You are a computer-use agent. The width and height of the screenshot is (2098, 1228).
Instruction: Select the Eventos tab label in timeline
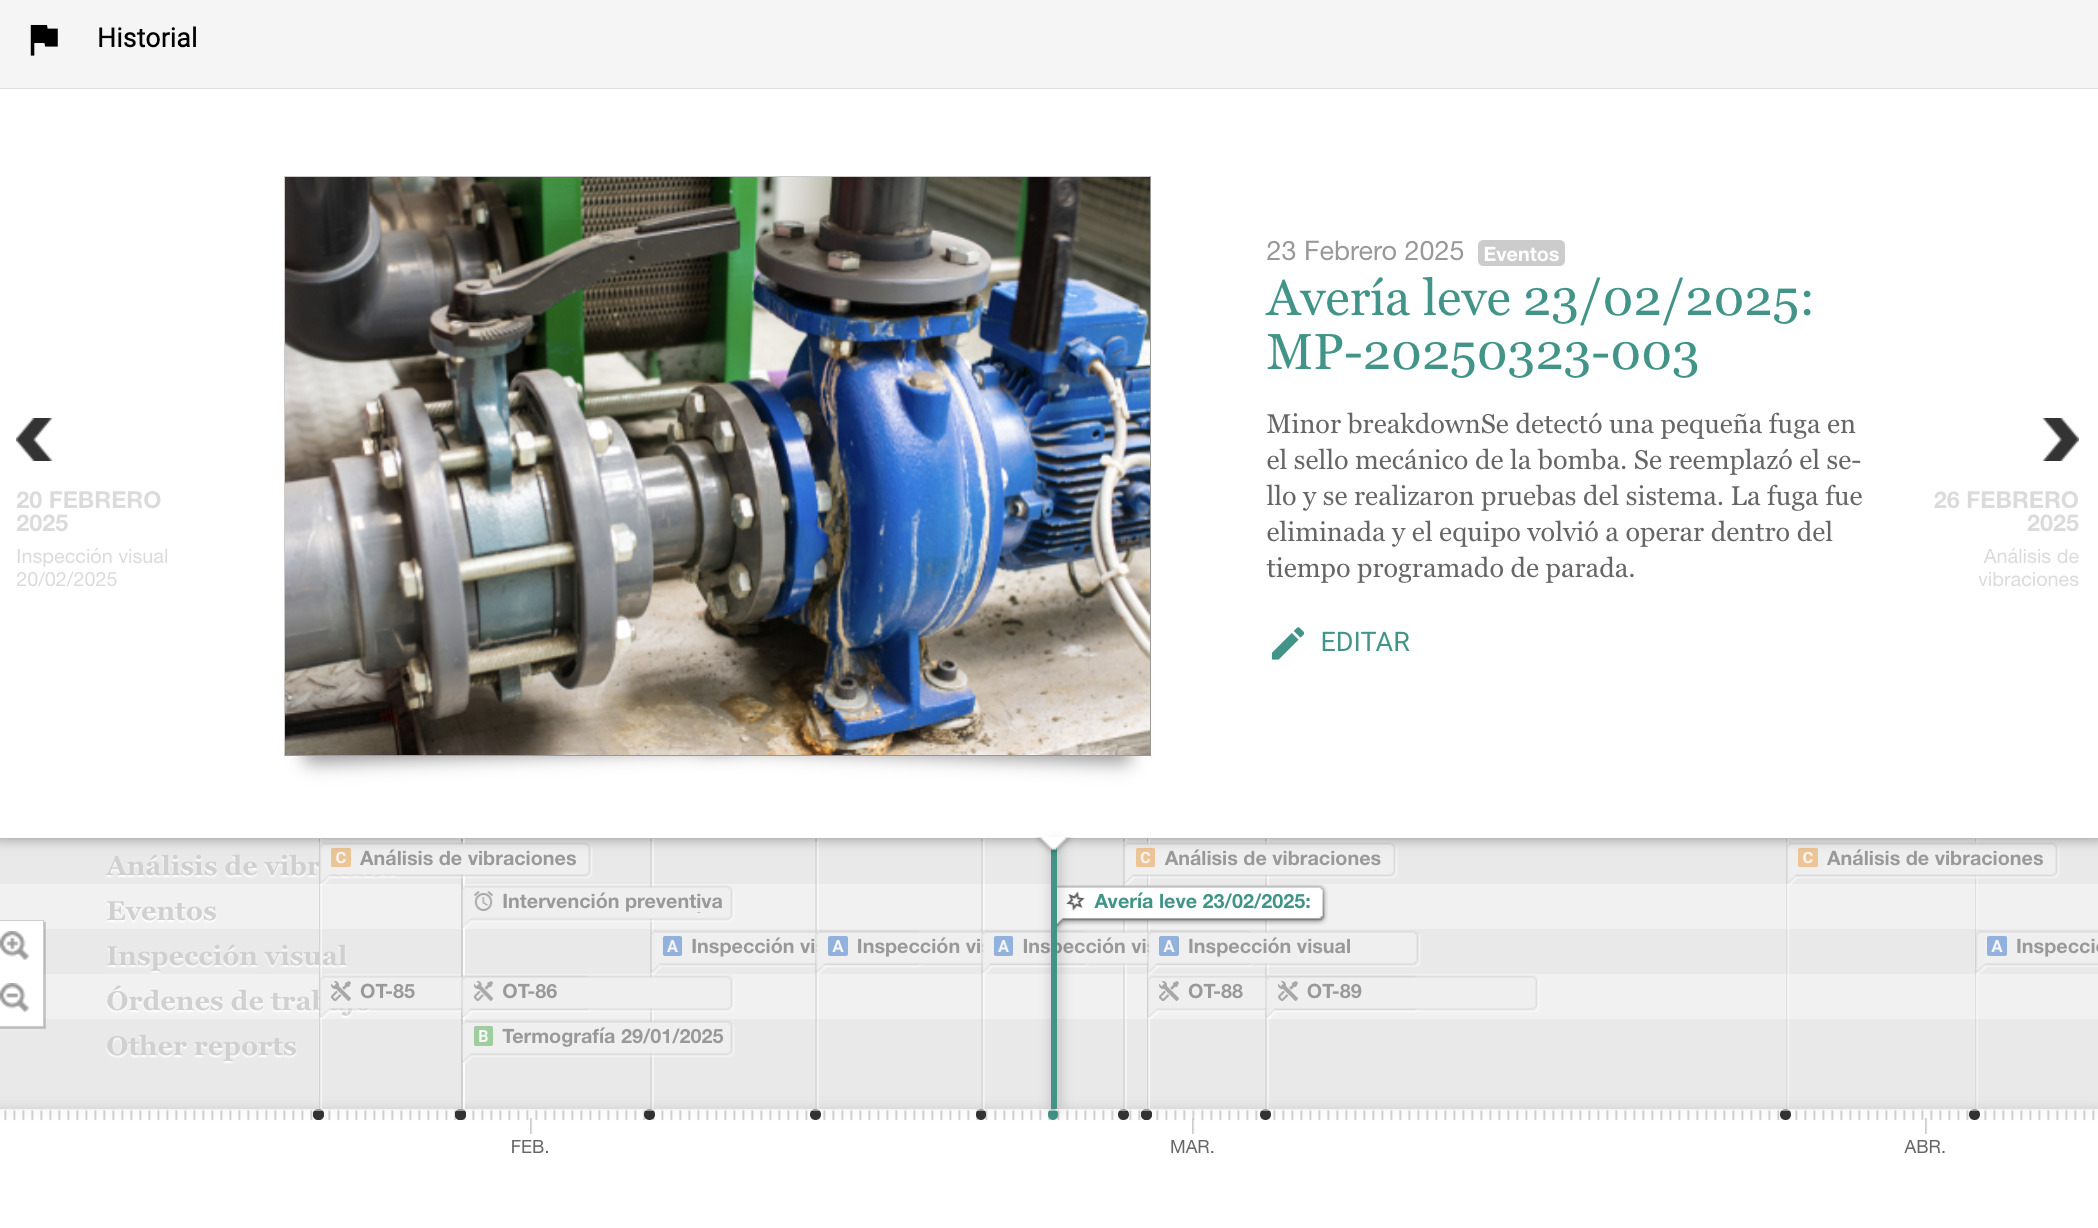pos(161,909)
